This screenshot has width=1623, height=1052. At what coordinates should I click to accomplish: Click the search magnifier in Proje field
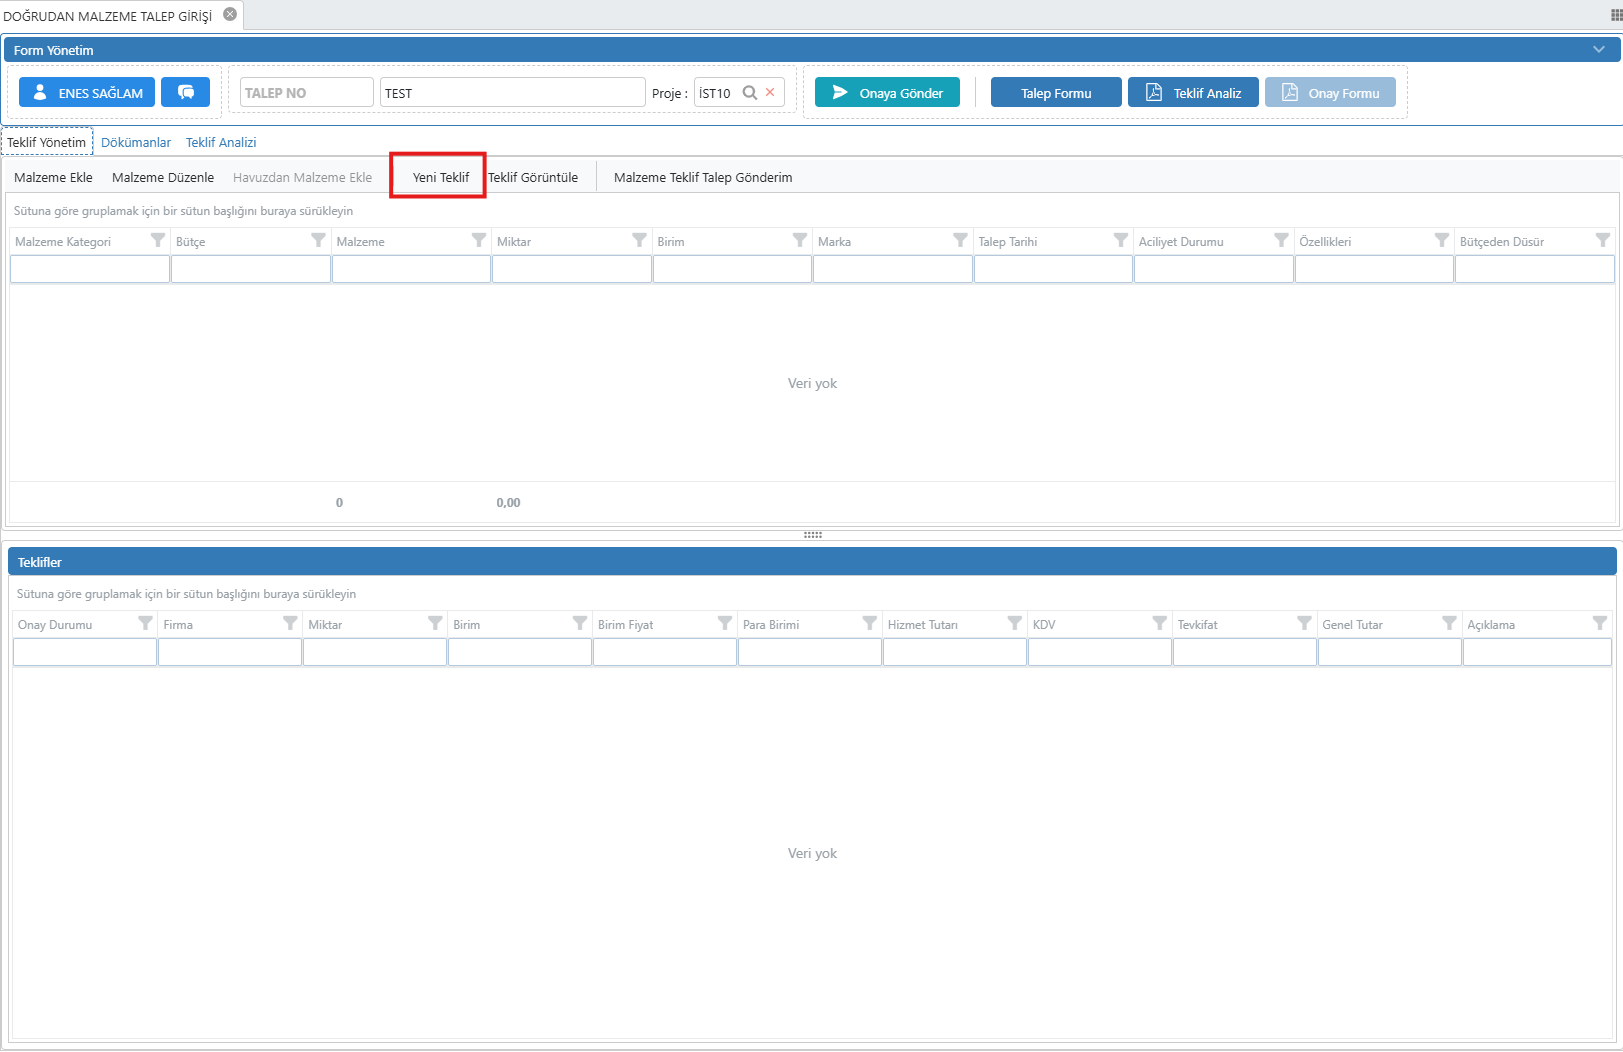click(x=749, y=93)
